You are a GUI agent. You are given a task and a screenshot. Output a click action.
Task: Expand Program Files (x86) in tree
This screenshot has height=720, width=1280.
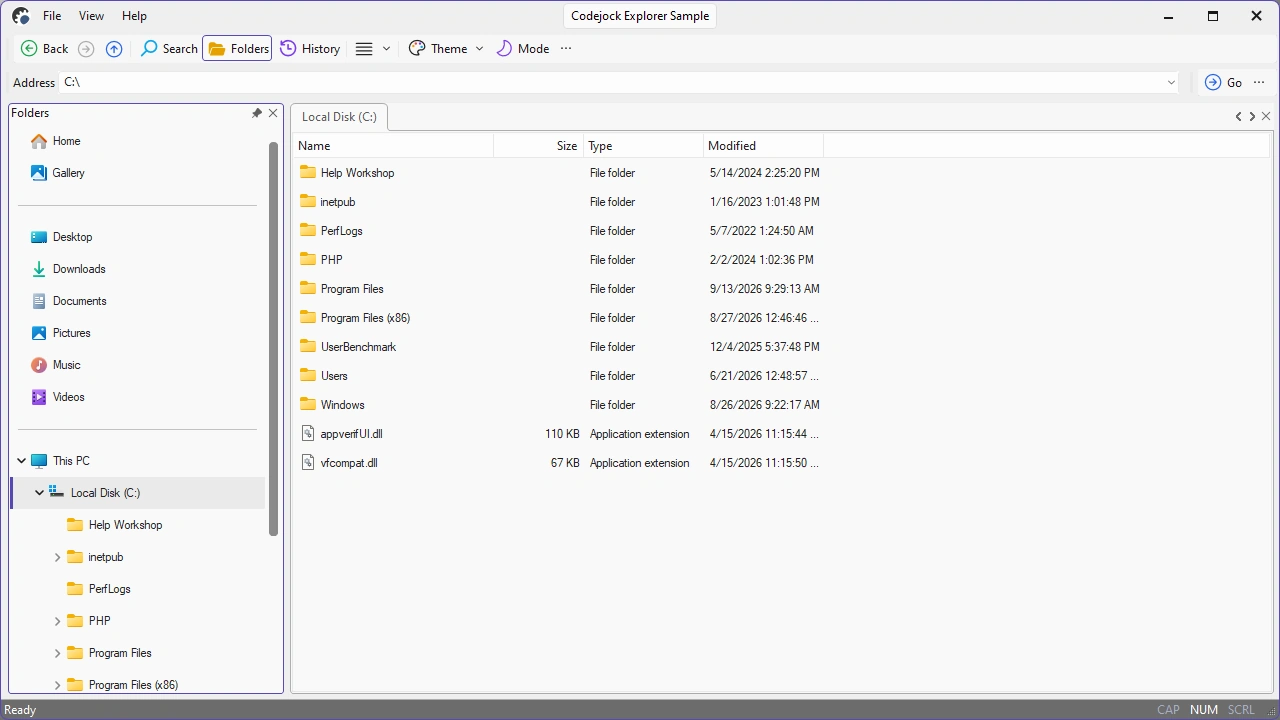57,685
